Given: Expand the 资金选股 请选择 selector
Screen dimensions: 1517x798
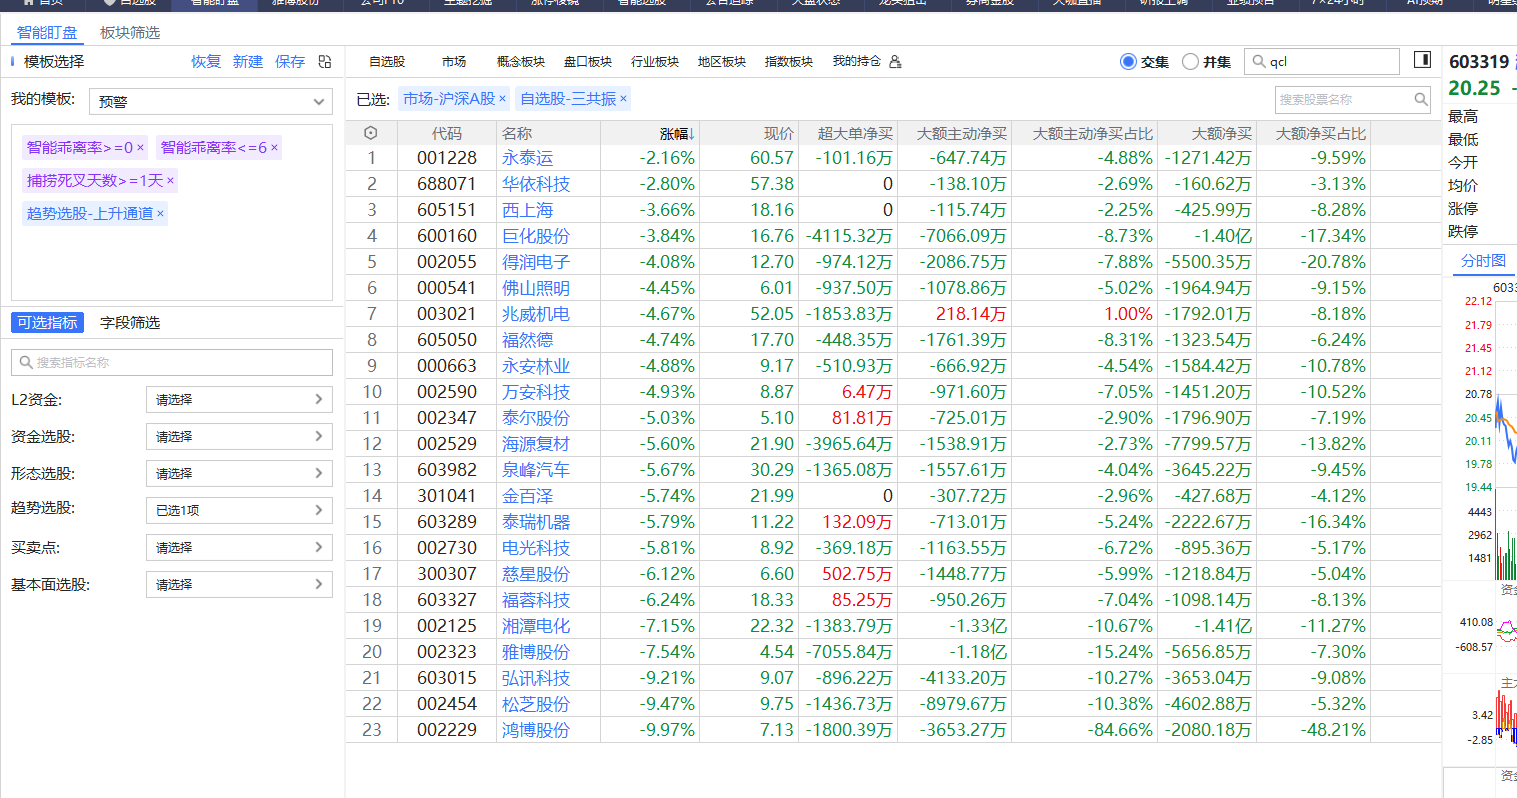Looking at the screenshot, I should pyautogui.click(x=239, y=436).
